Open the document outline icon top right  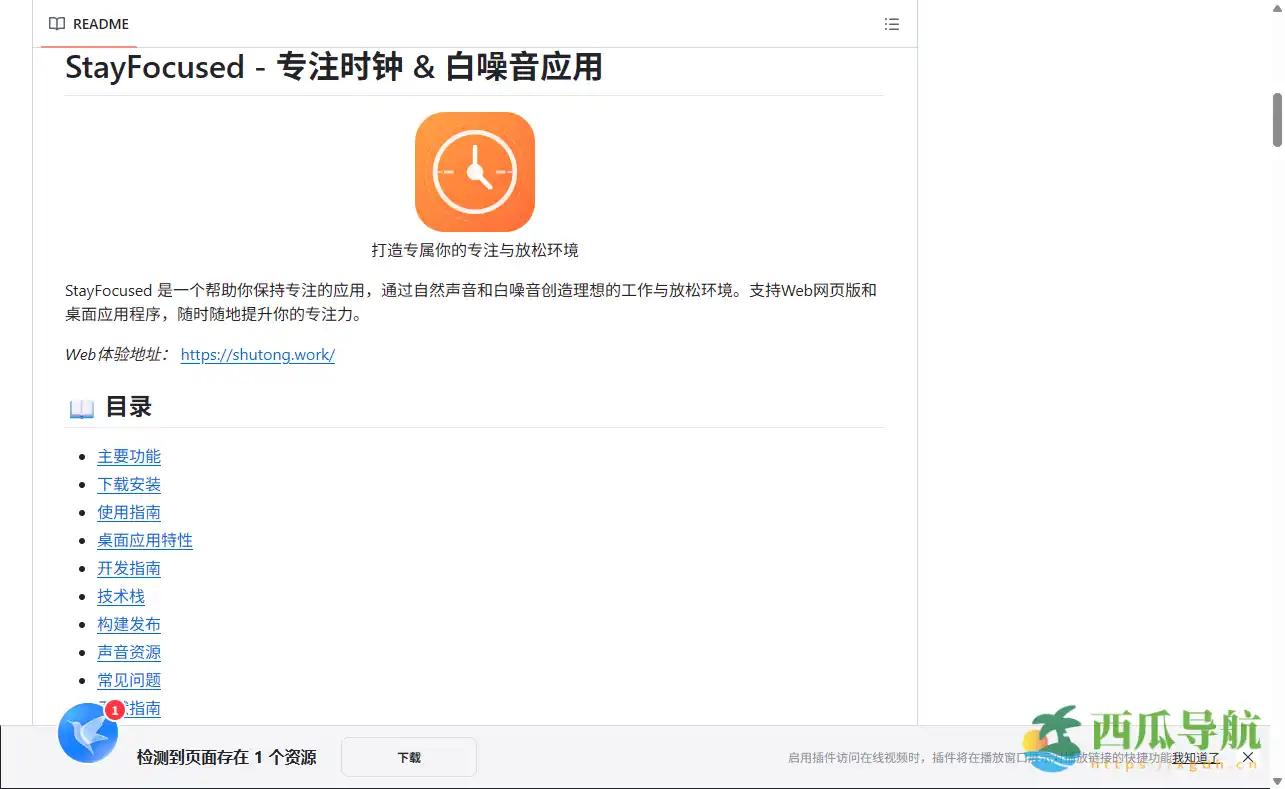point(891,24)
